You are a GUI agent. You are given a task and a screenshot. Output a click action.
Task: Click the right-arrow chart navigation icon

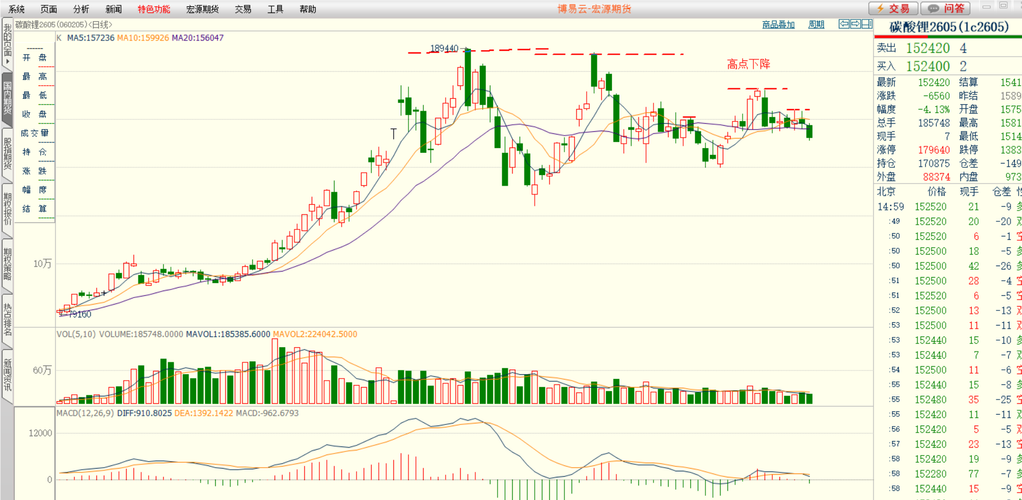(854, 24)
